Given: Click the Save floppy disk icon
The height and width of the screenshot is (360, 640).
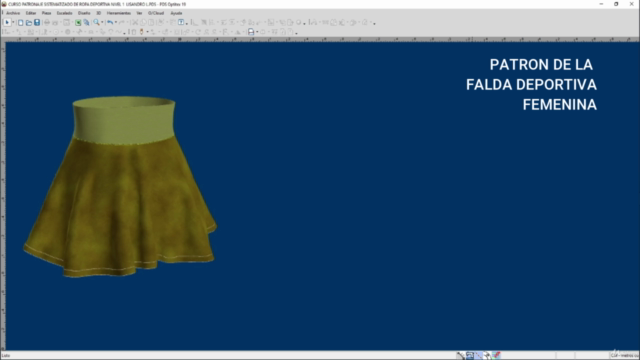Looking at the screenshot, I should [x=37, y=22].
